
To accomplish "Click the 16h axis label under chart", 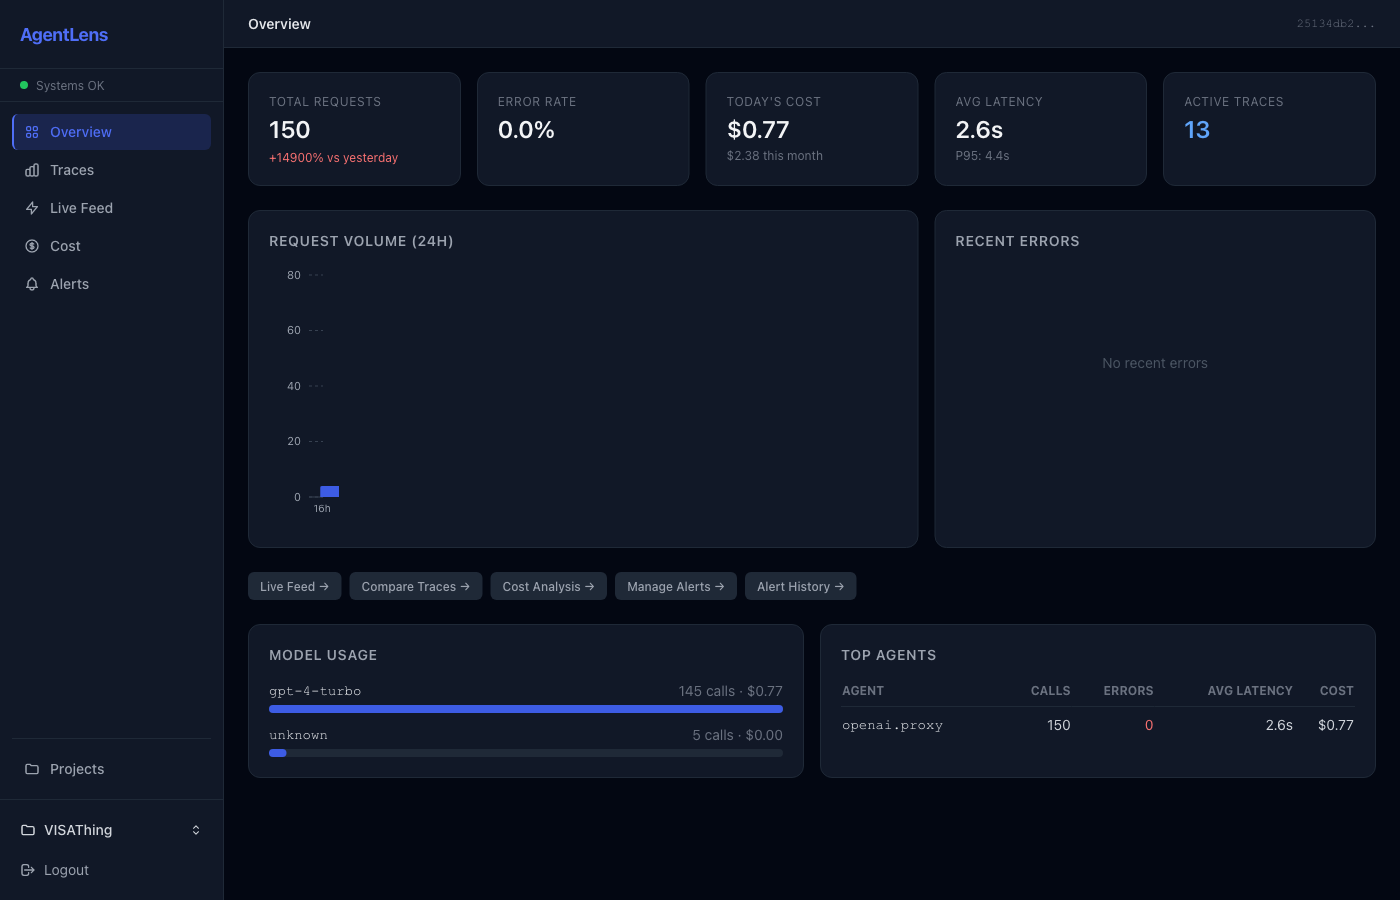I will click(322, 509).
